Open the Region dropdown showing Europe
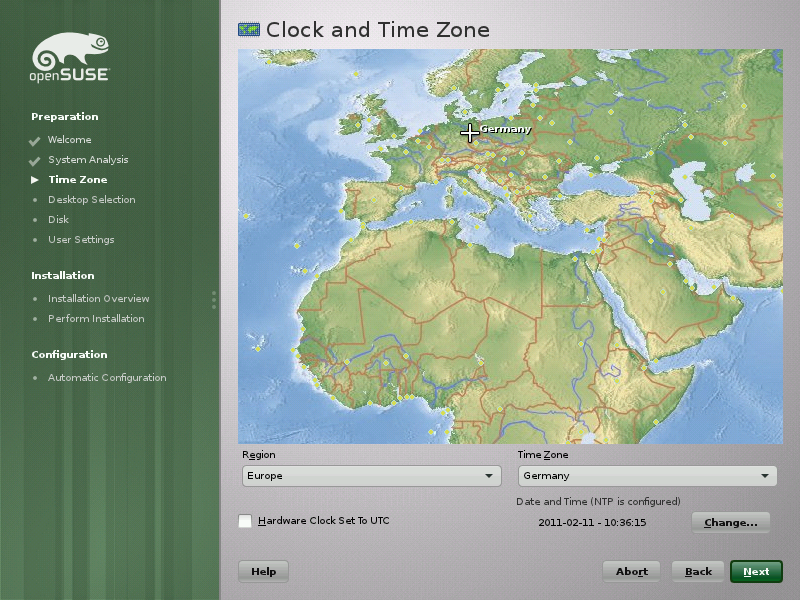 pyautogui.click(x=370, y=476)
